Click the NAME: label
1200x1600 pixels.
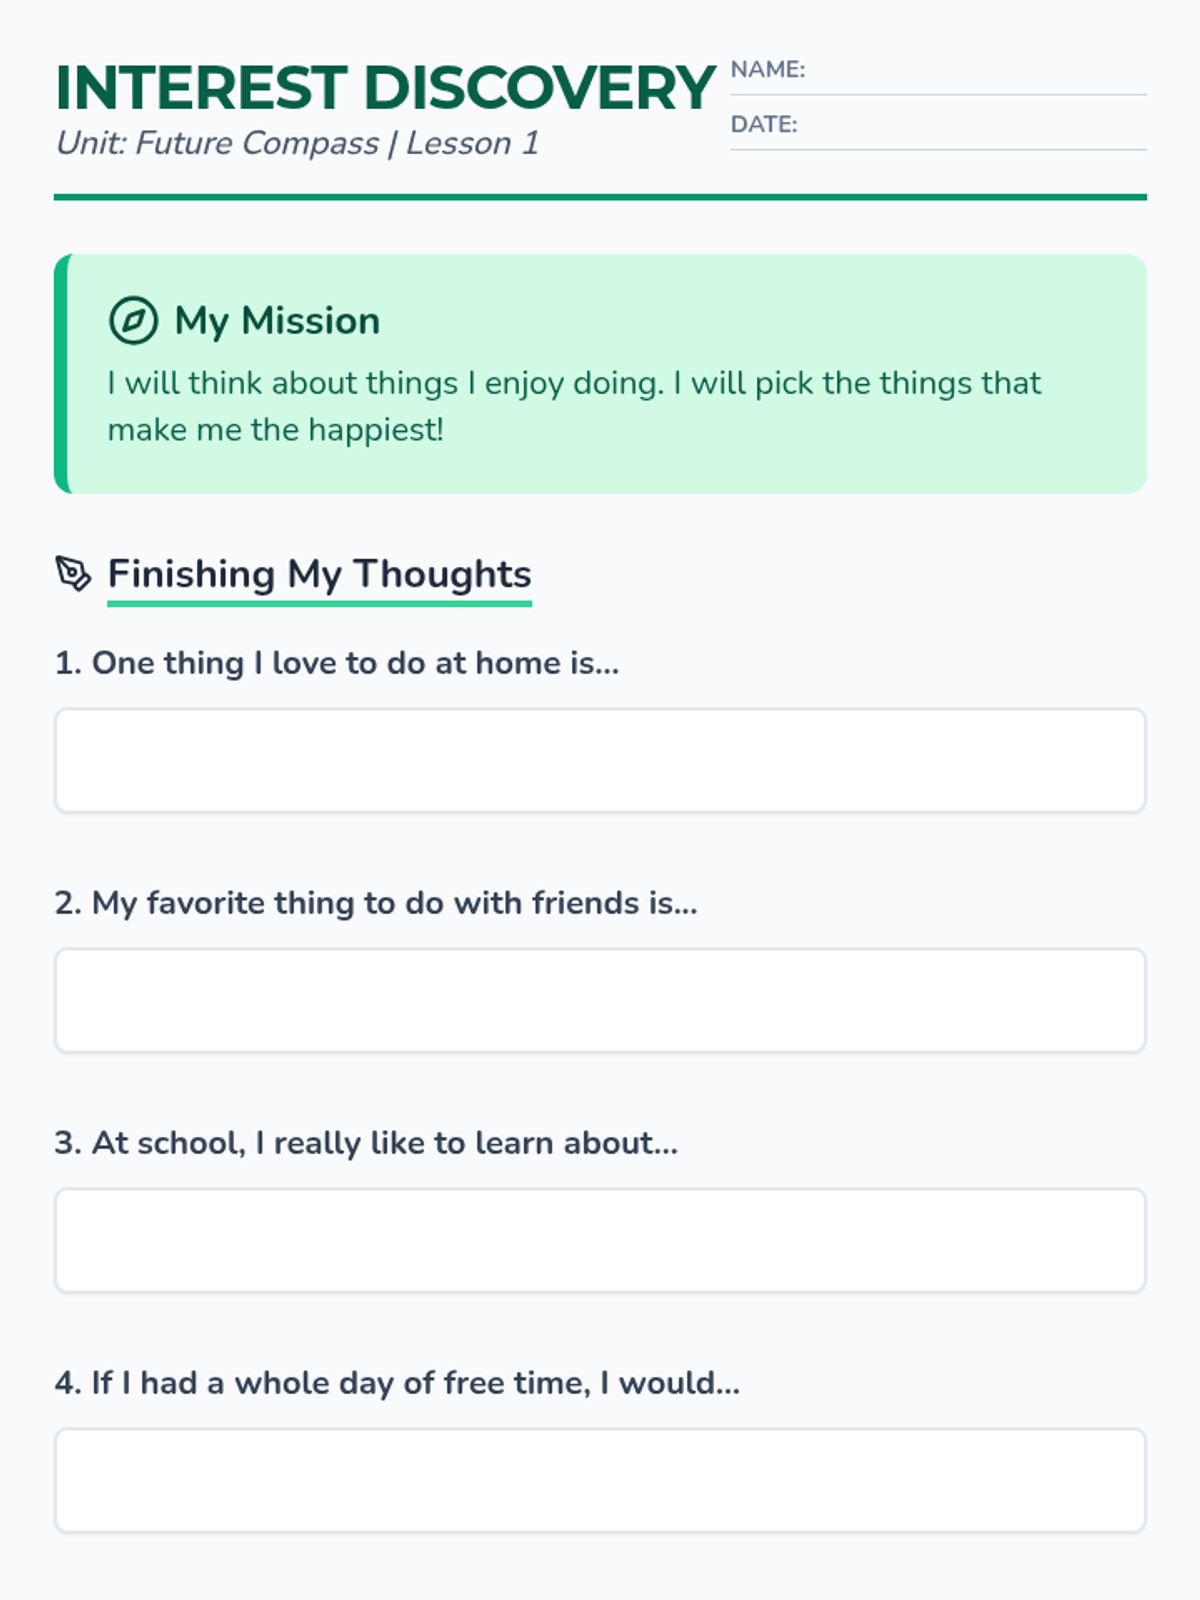[767, 70]
